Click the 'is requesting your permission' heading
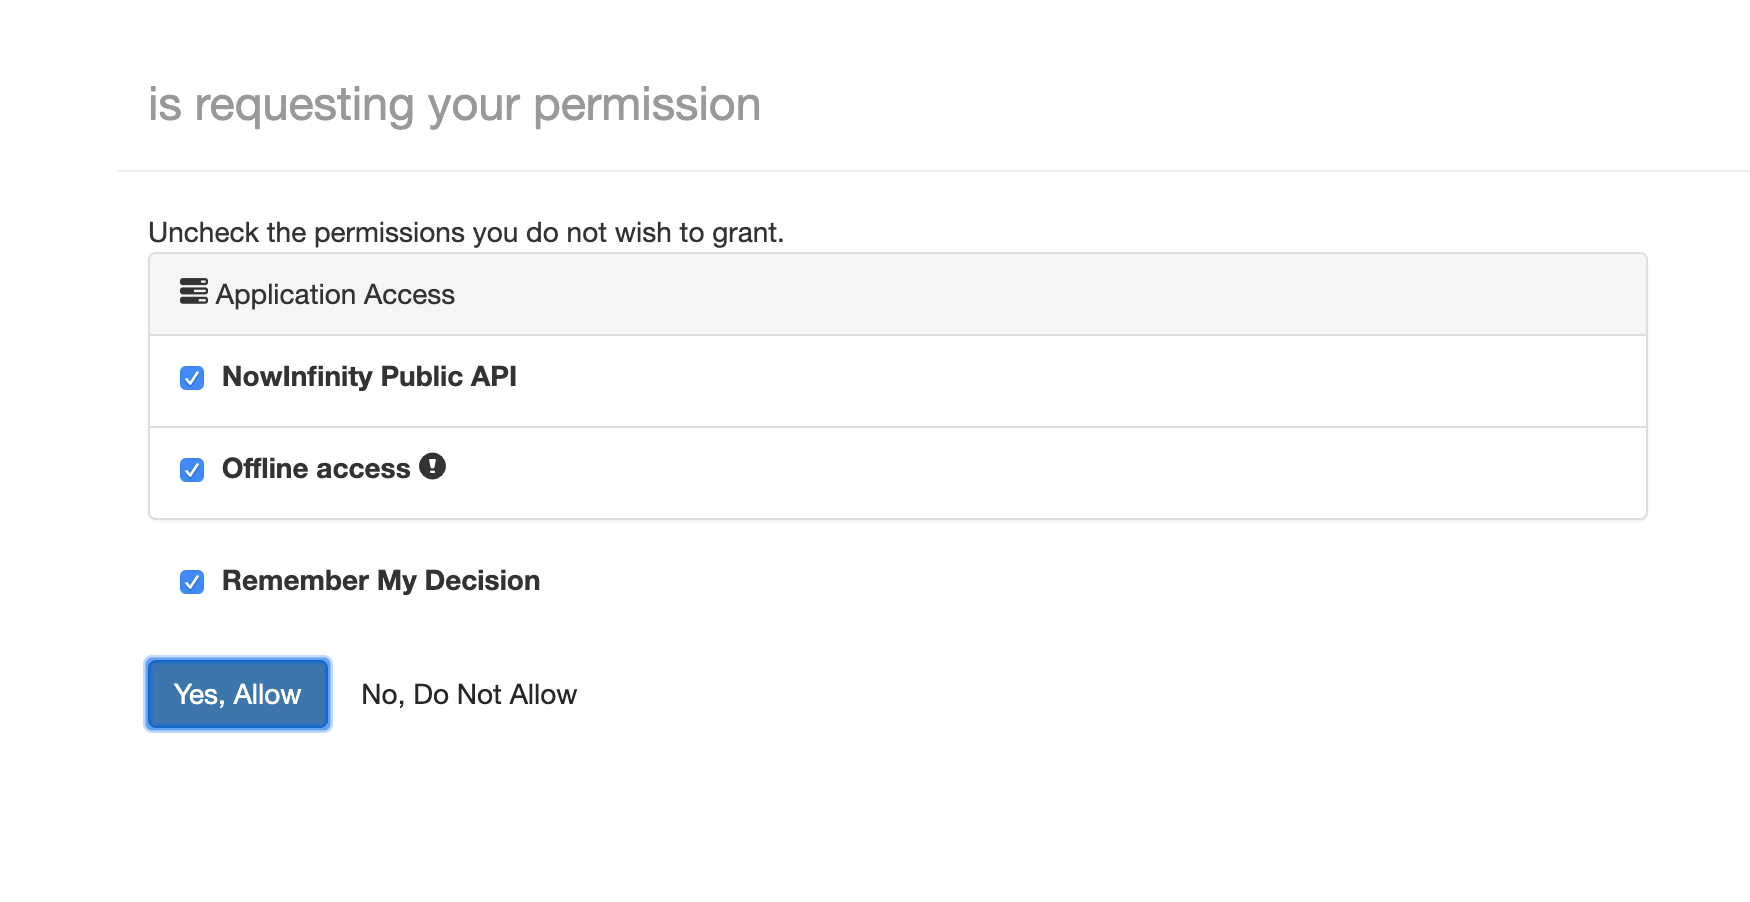 [455, 105]
